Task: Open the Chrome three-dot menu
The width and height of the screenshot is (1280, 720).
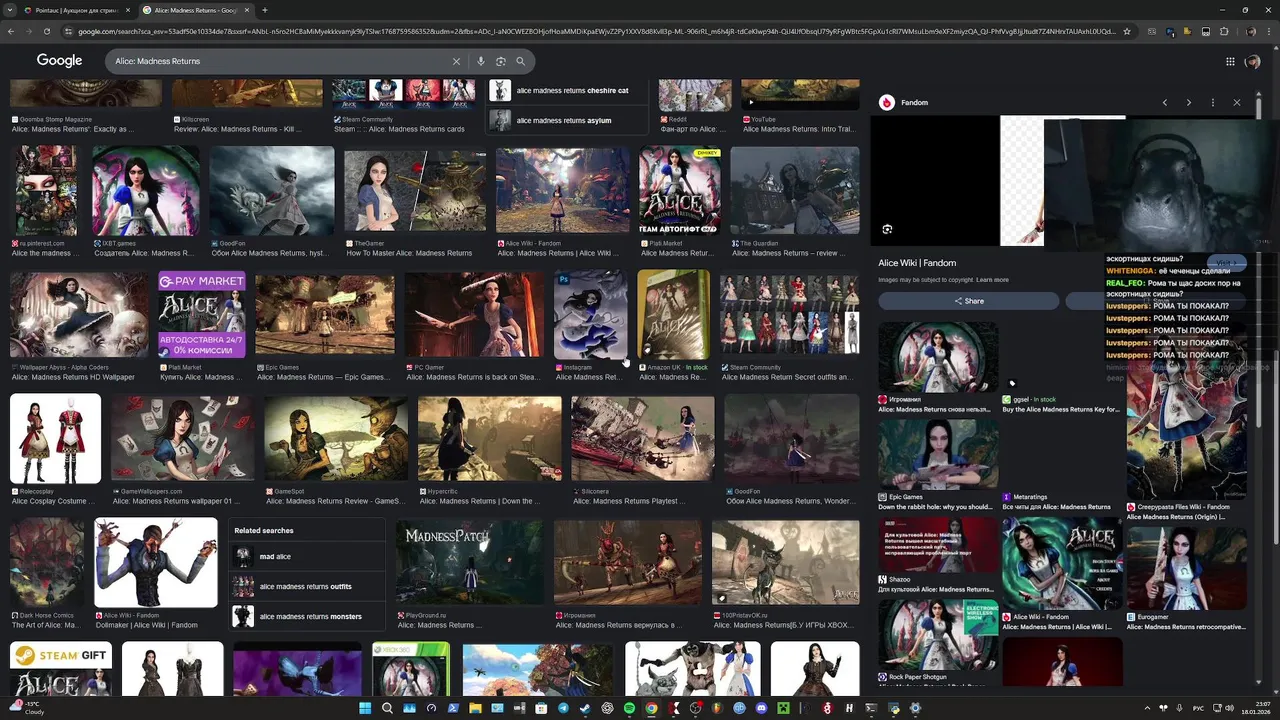Action: coord(1270,32)
